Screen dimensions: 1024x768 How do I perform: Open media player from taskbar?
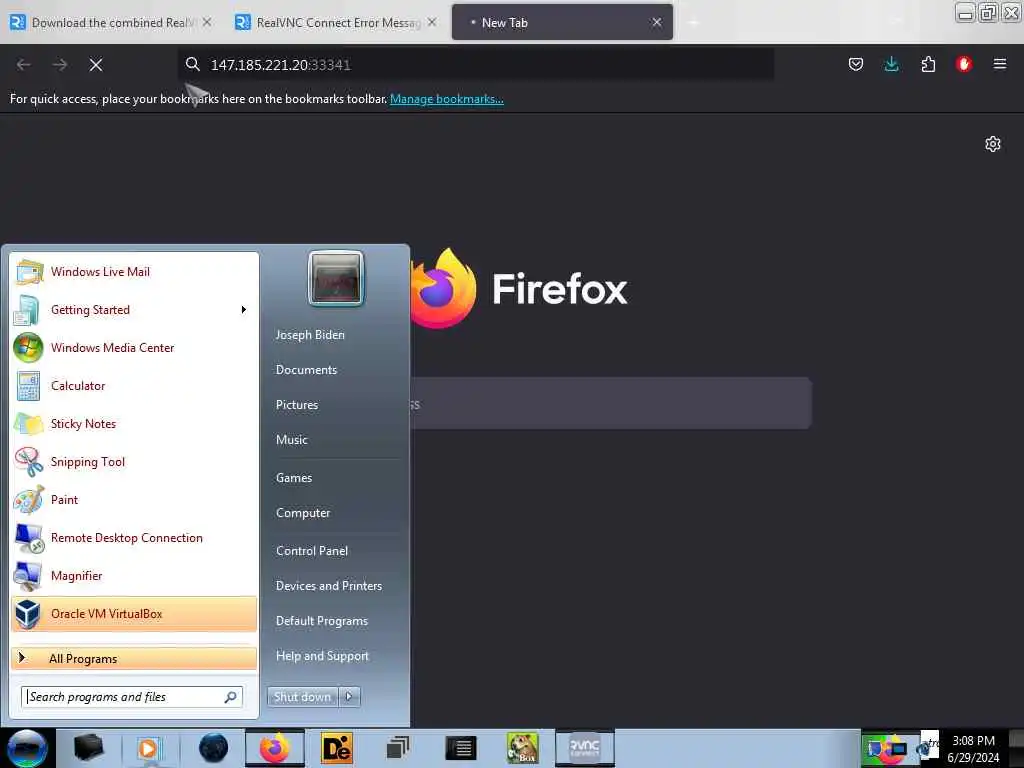pyautogui.click(x=148, y=748)
